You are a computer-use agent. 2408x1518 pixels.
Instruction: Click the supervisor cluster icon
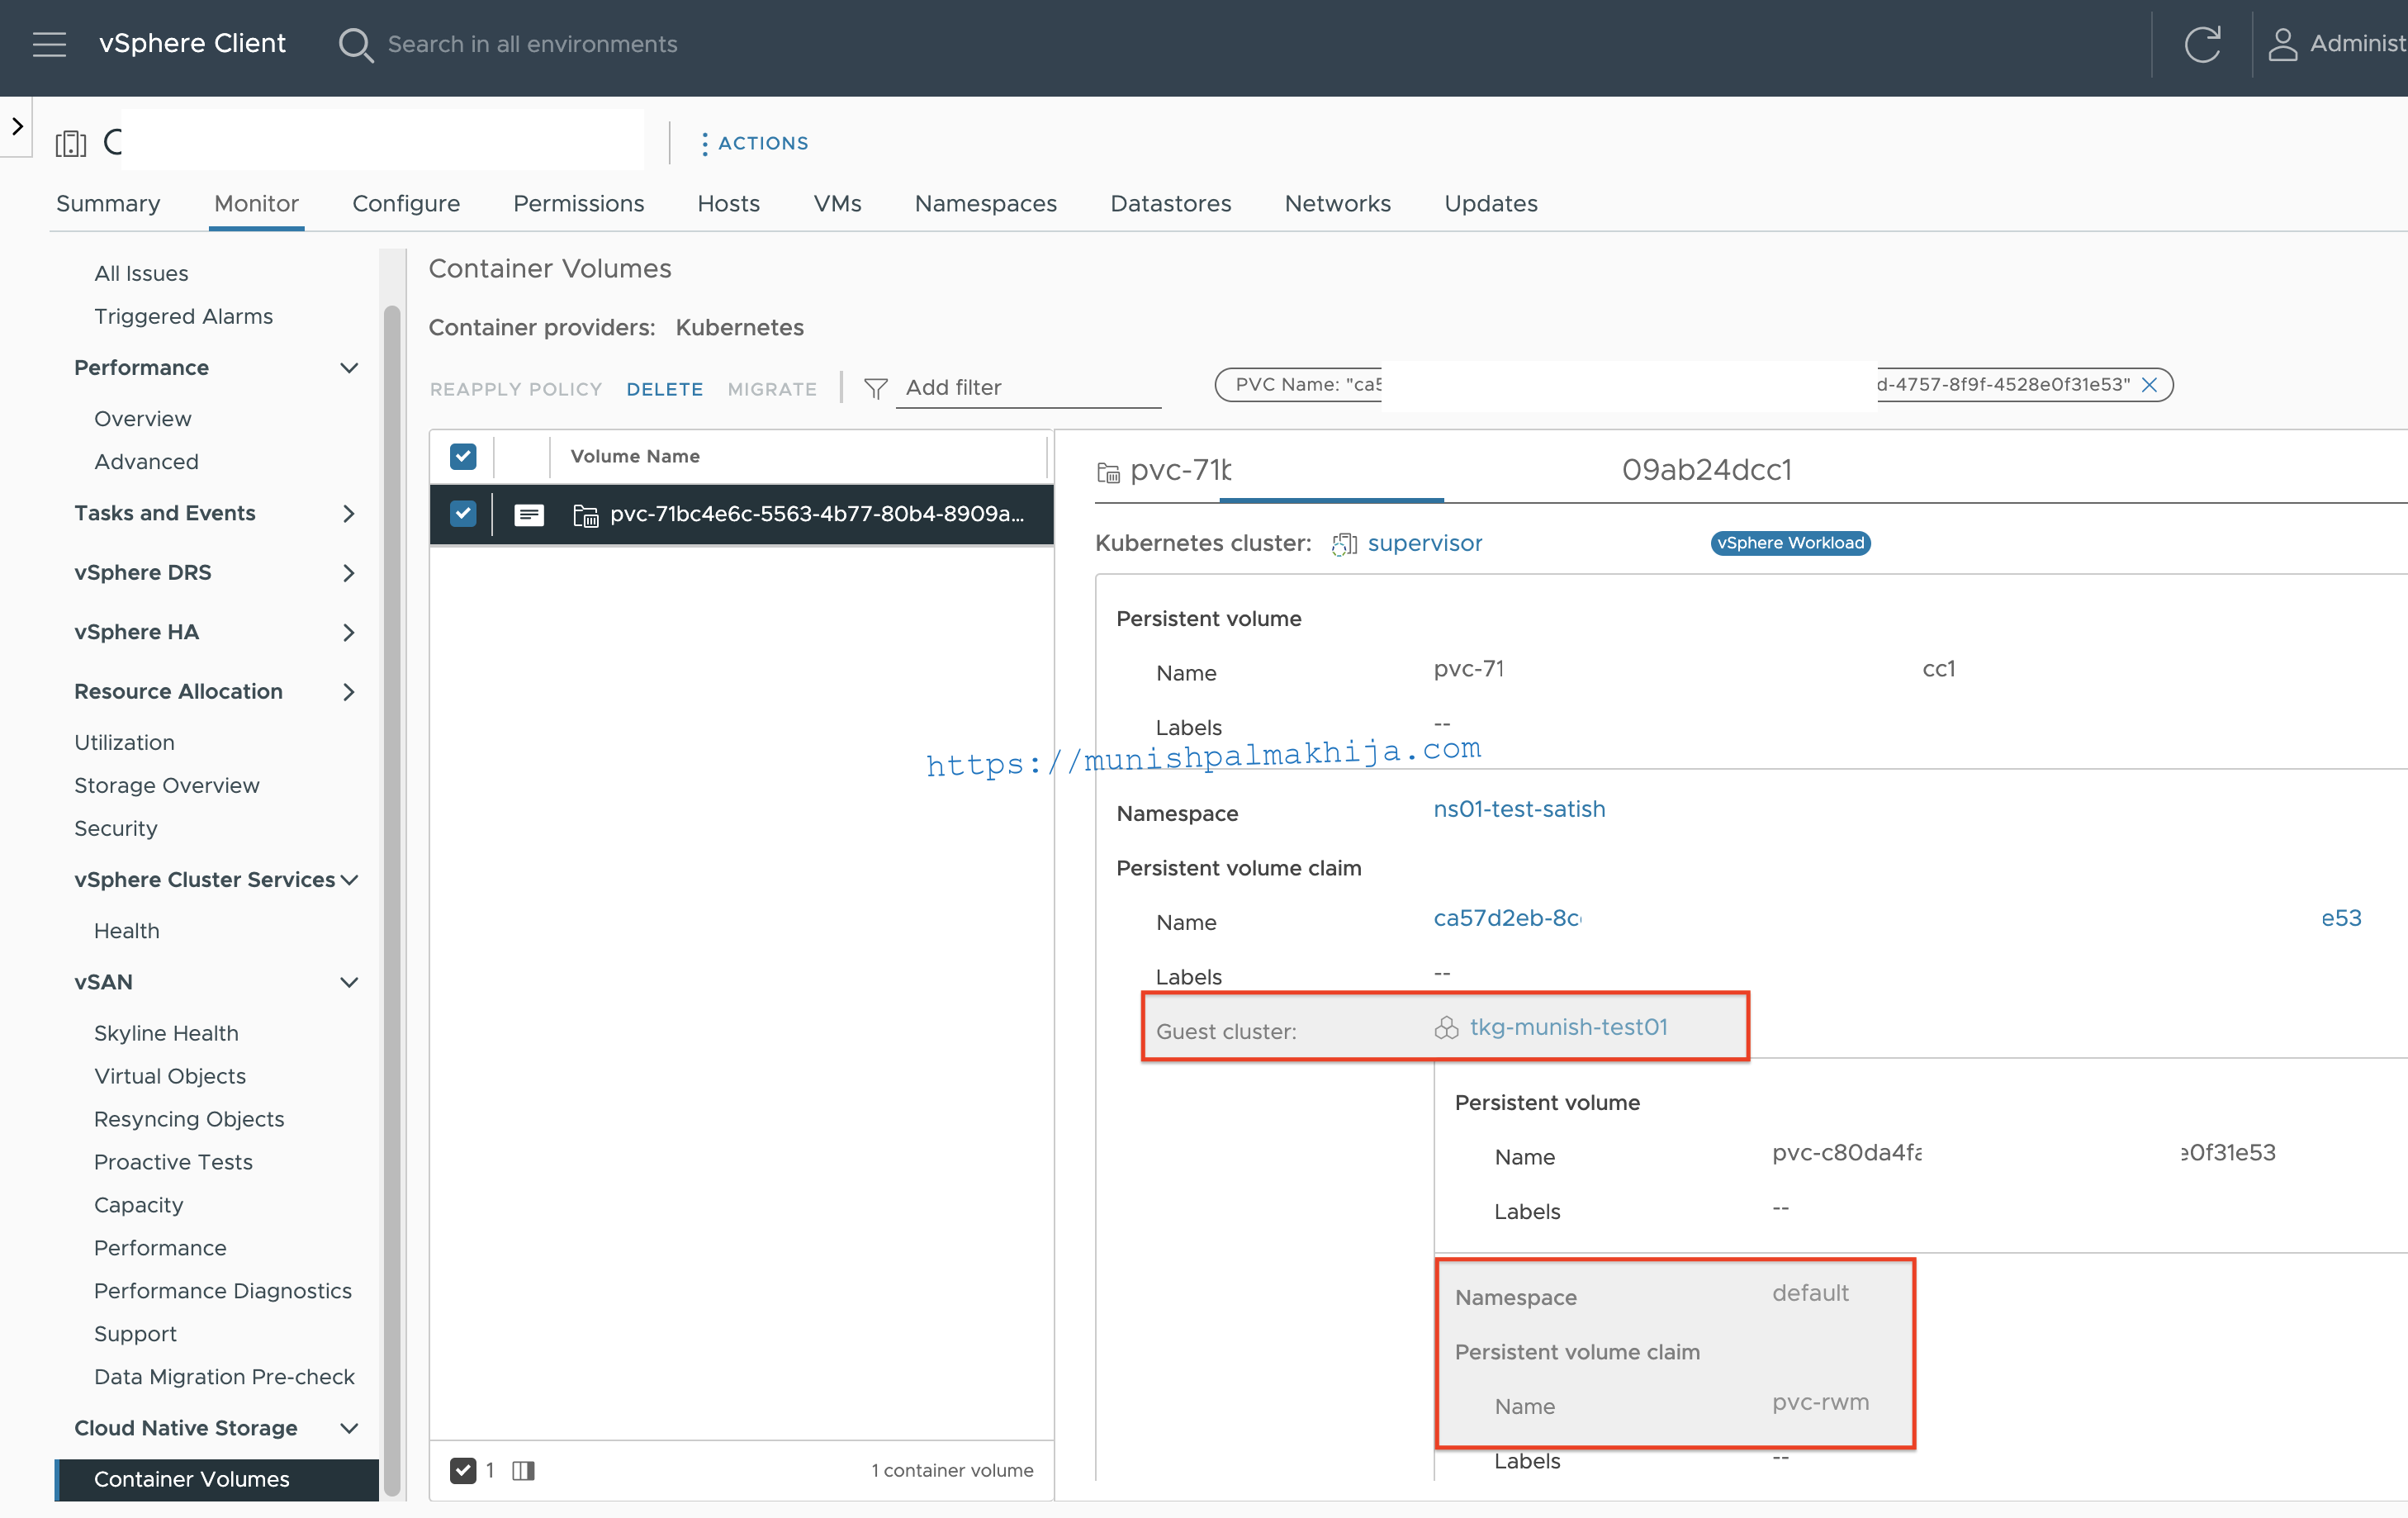pos(1344,544)
